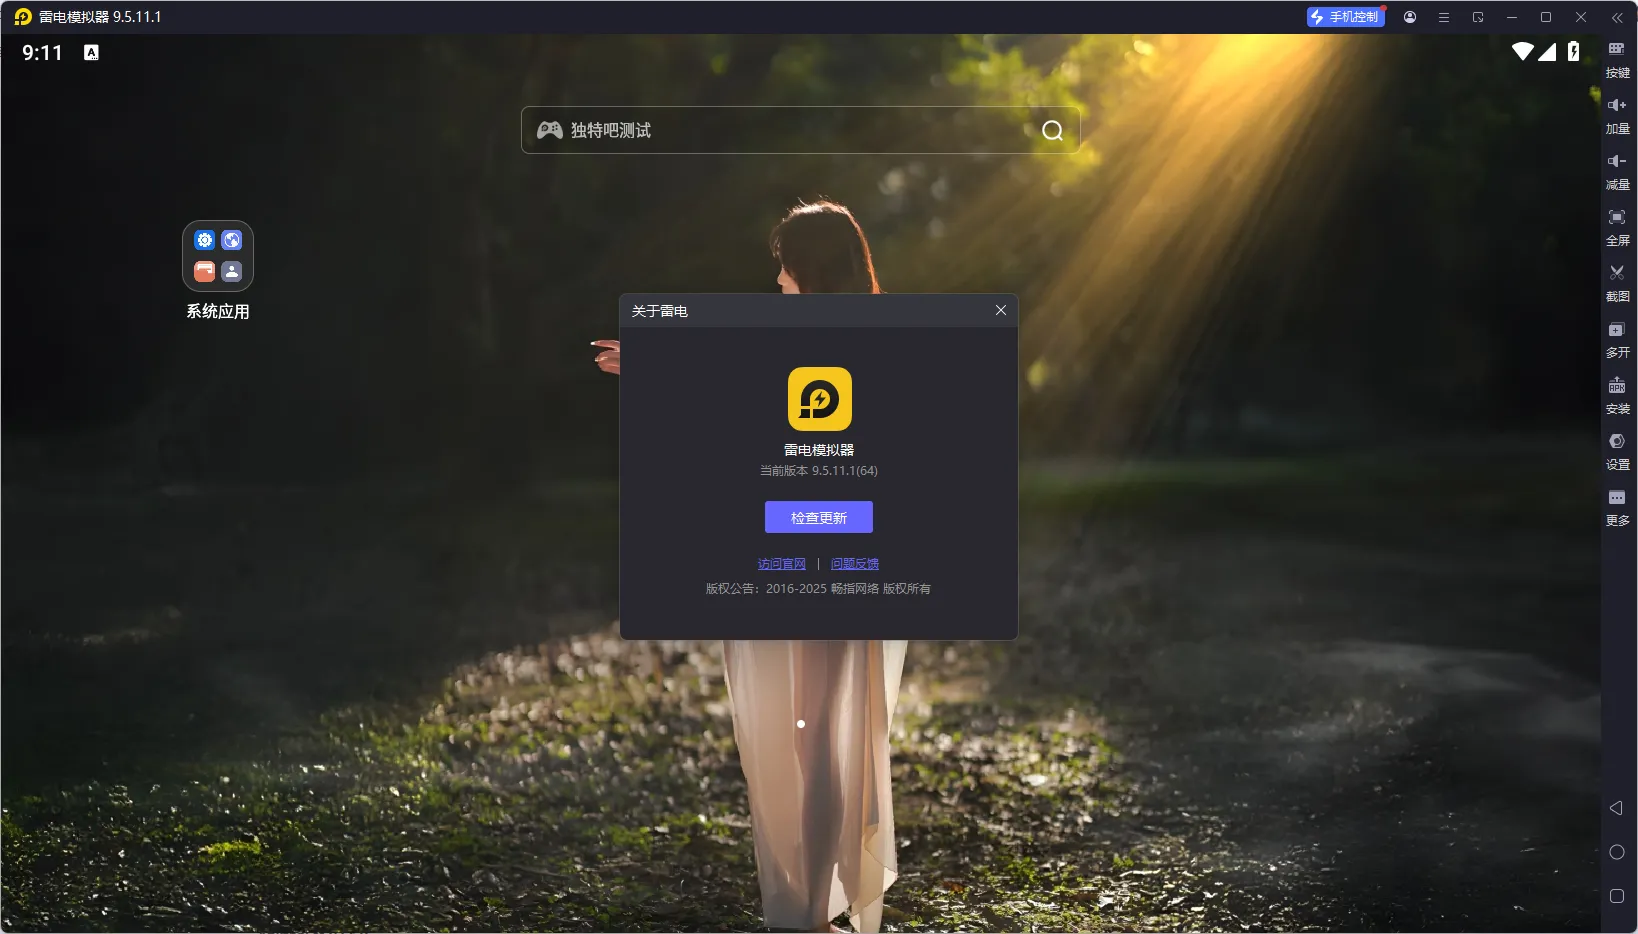Open the 访问官网 link
Screen dimensions: 1638x934
pyautogui.click(x=781, y=564)
